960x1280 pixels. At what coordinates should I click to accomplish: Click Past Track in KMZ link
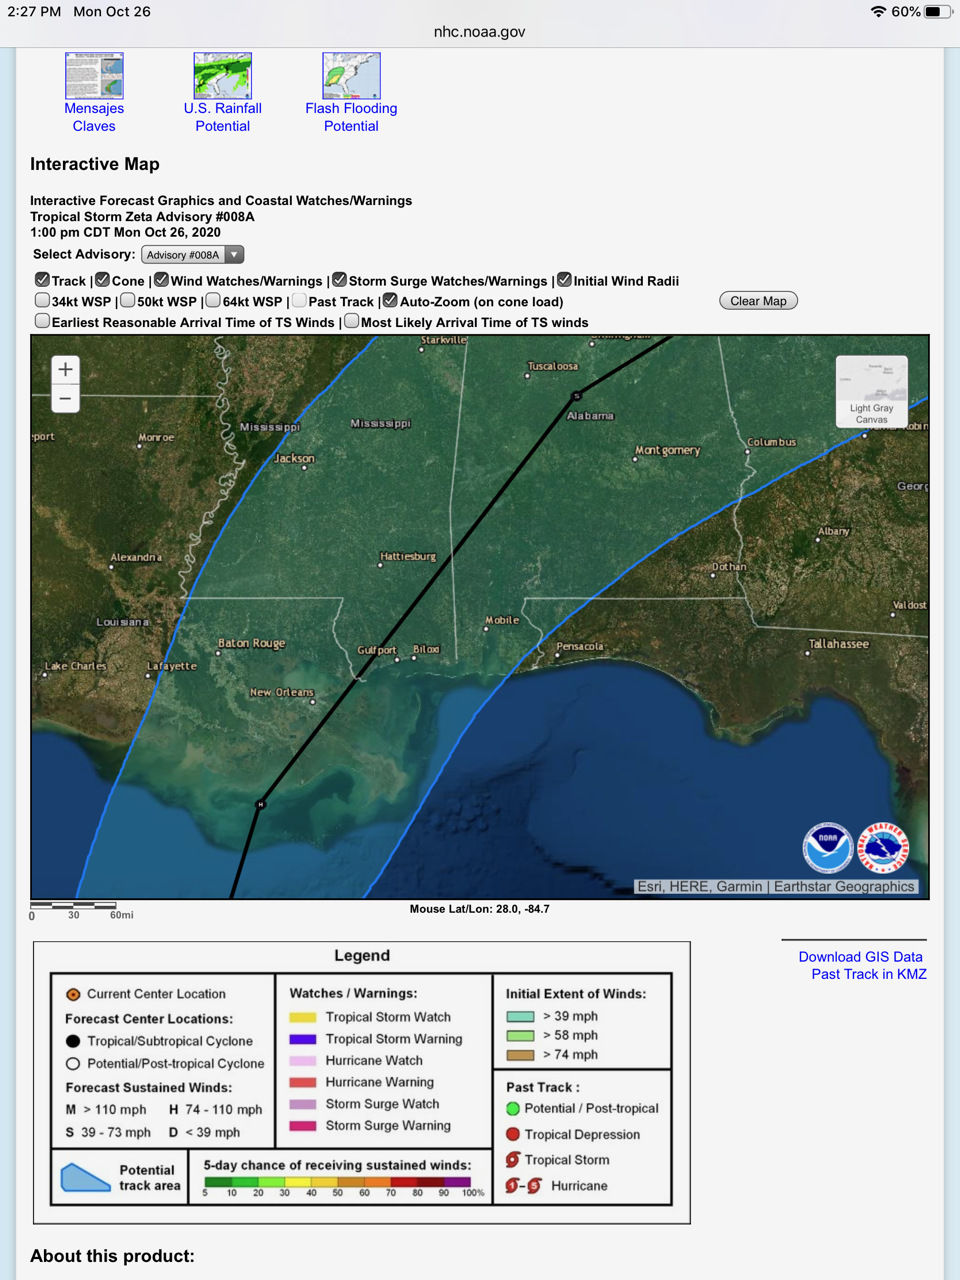click(x=869, y=974)
